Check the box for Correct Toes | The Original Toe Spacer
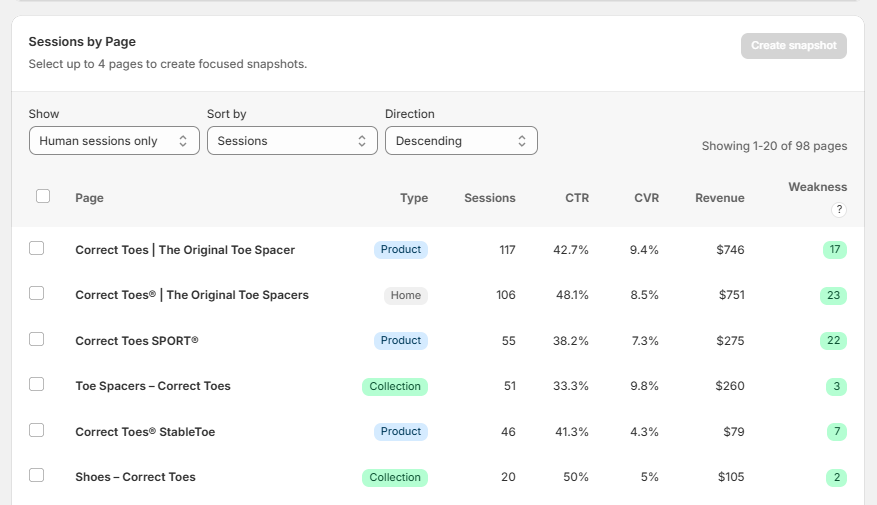Image resolution: width=877 pixels, height=505 pixels. (x=36, y=248)
